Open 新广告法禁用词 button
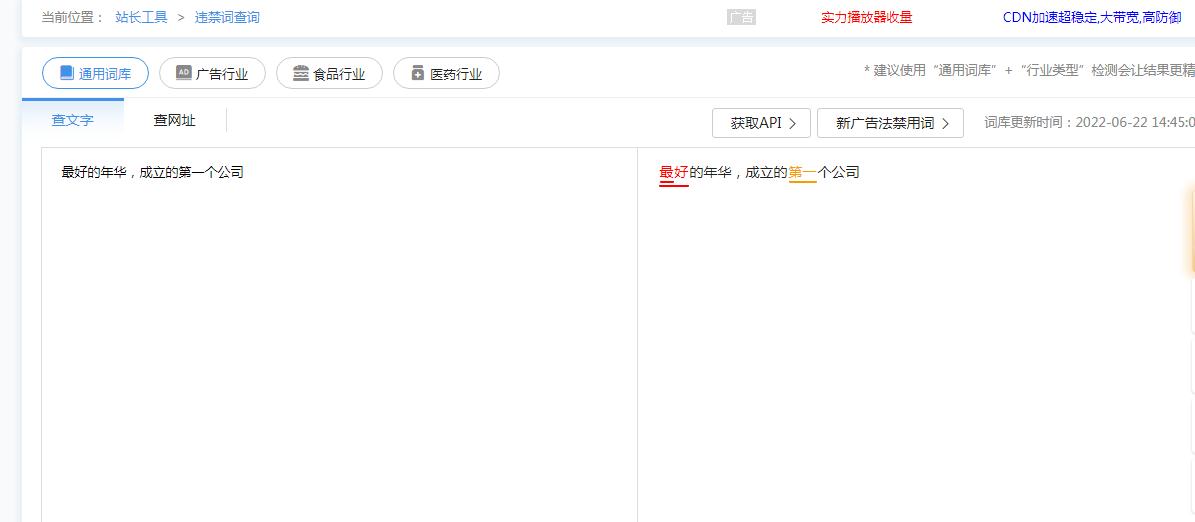 (x=890, y=123)
